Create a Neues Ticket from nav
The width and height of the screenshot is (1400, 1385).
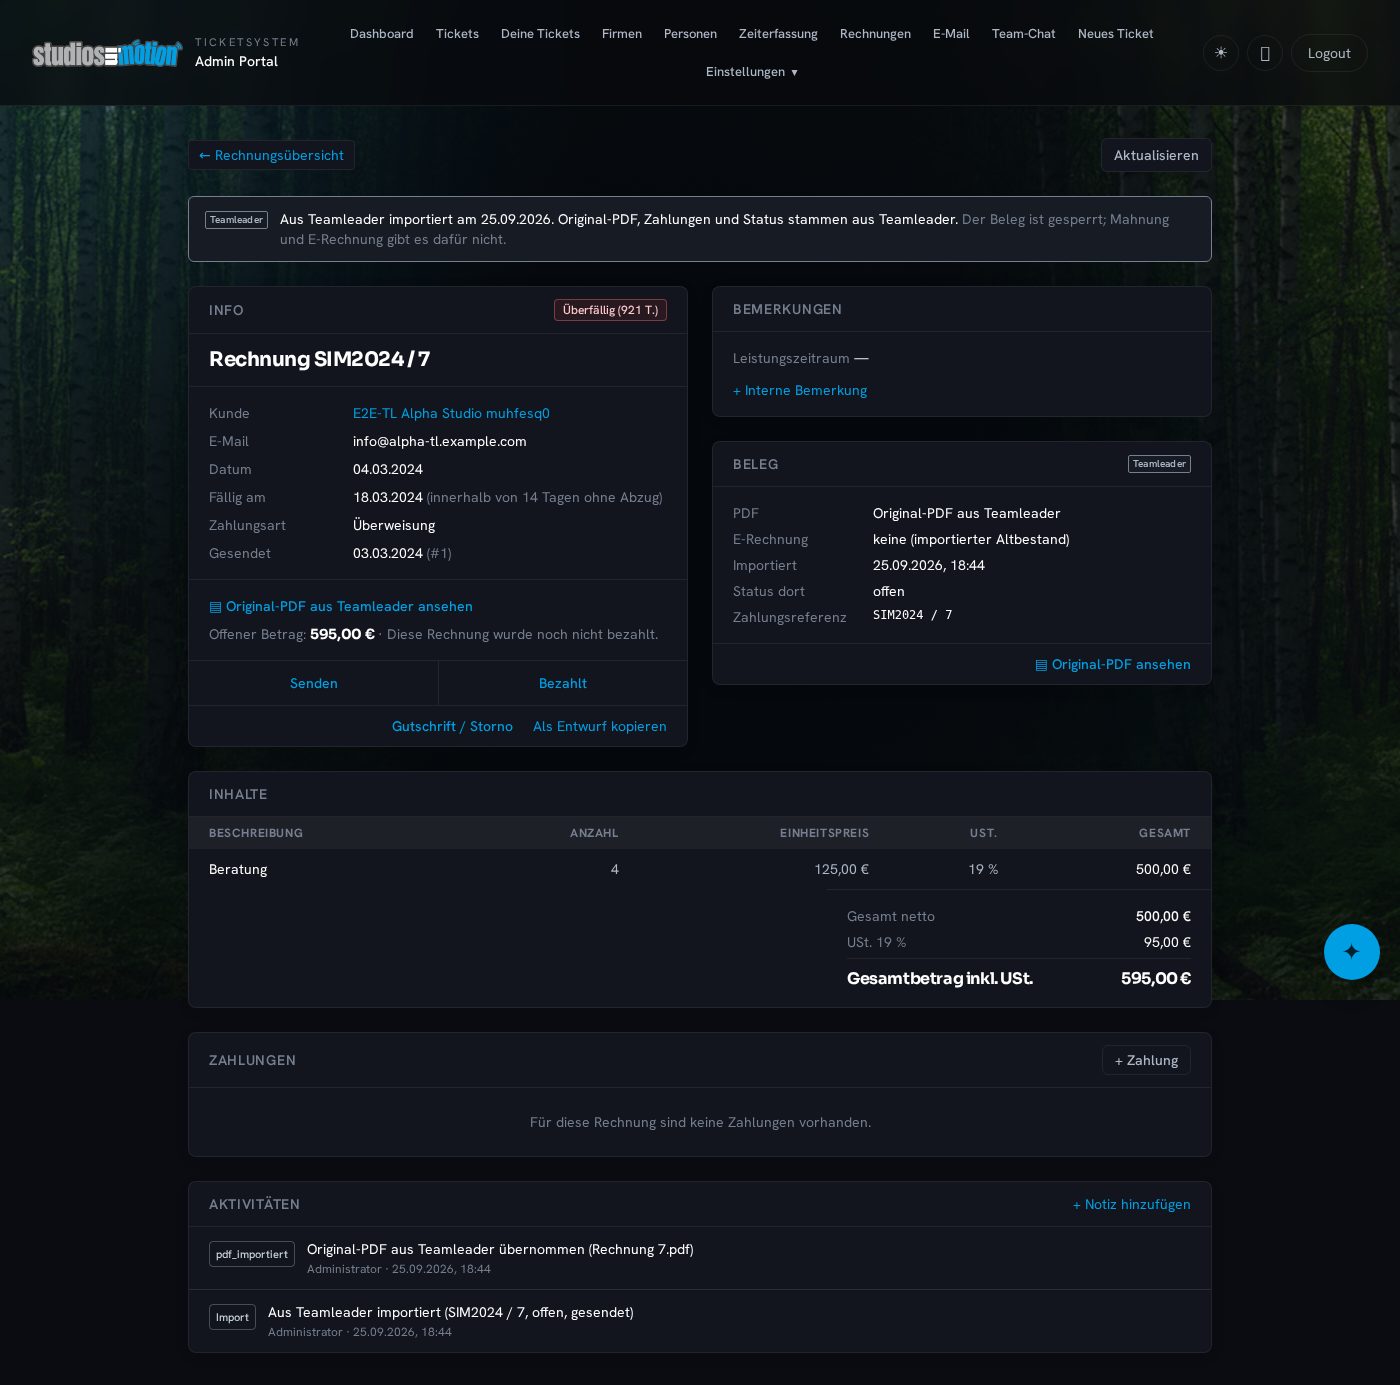click(x=1115, y=34)
